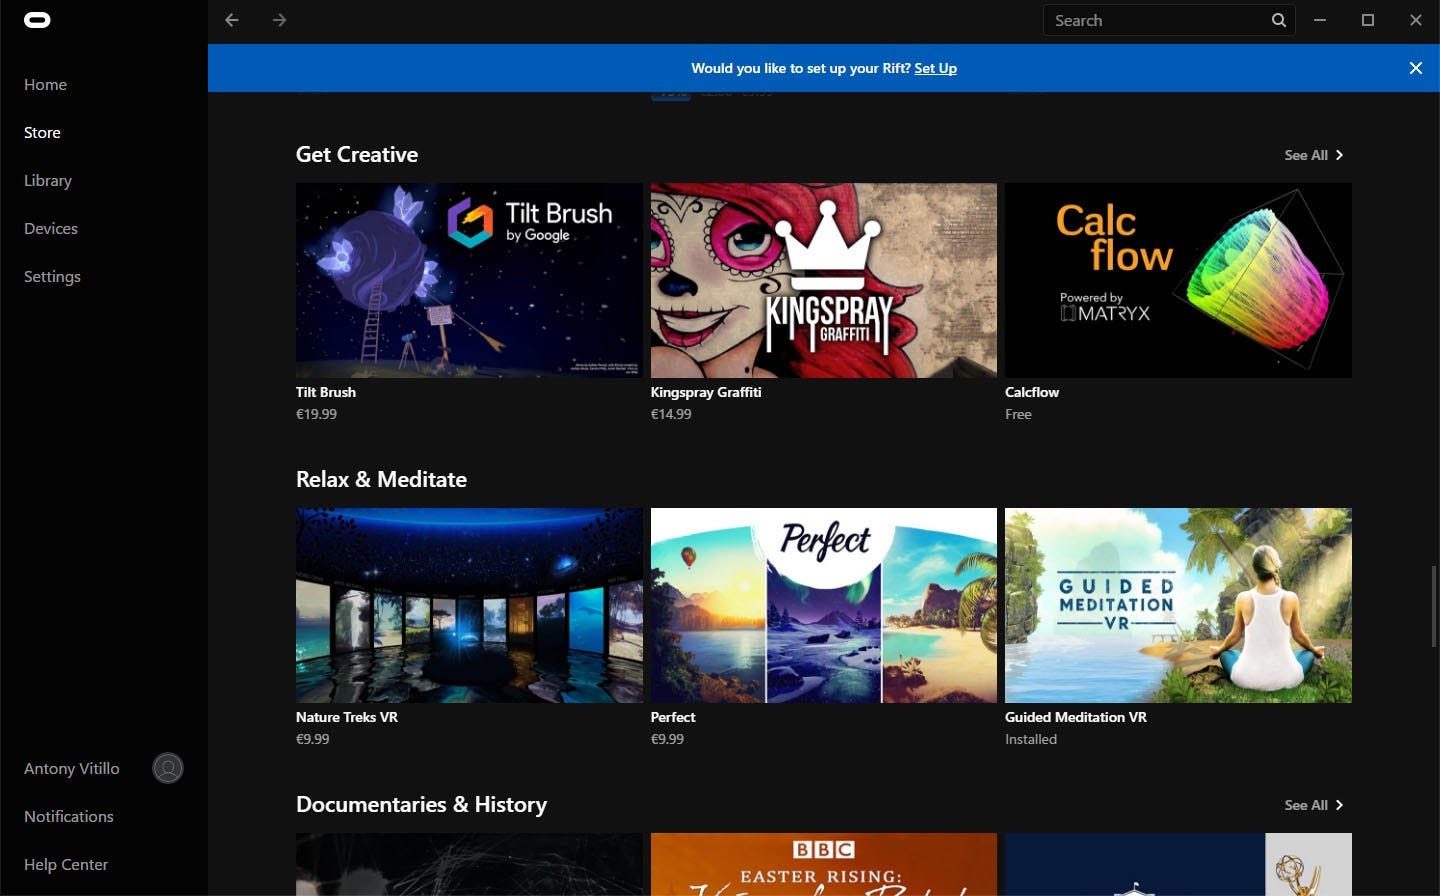Screen dimensions: 1440x896
Task: See all Documentaries & History apps
Action: tap(1314, 805)
